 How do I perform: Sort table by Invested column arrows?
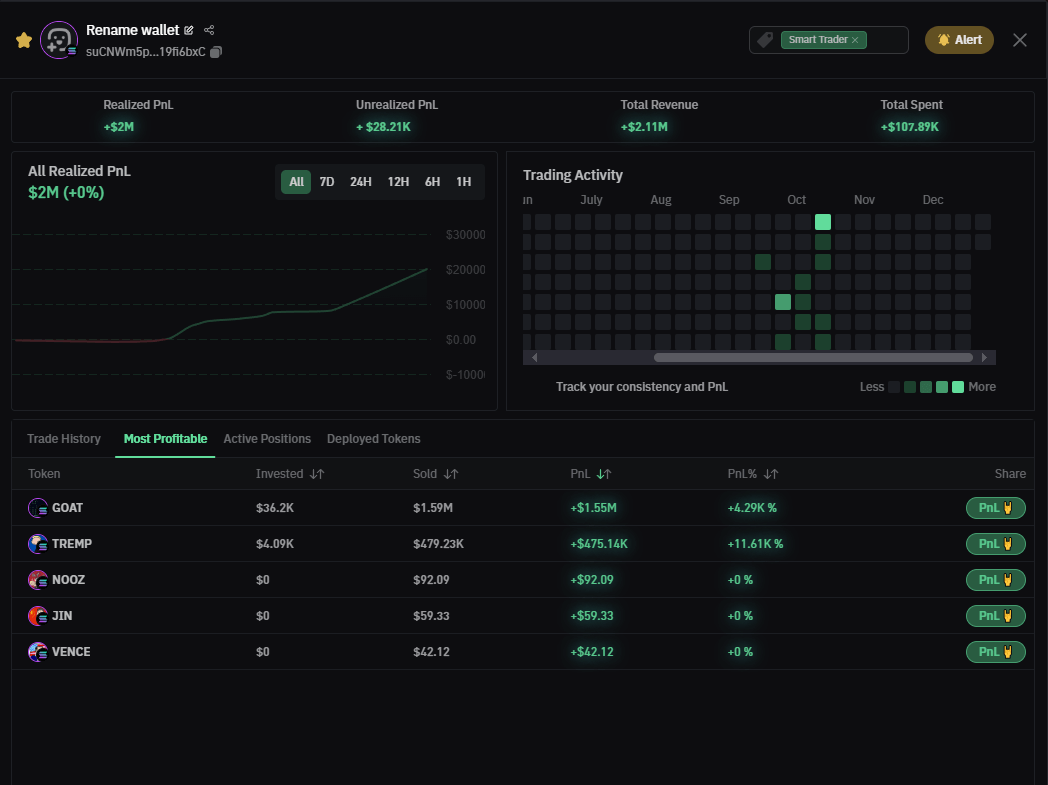point(317,474)
